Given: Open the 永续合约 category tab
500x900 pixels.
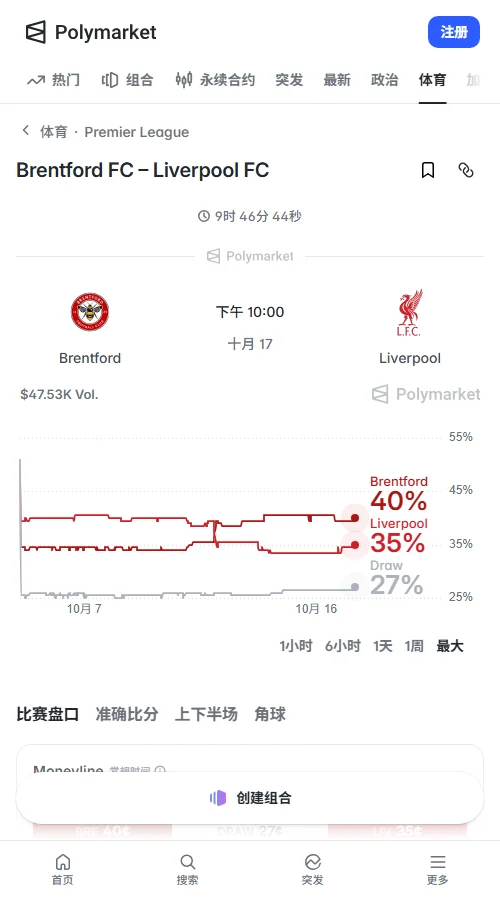Looking at the screenshot, I should [x=215, y=80].
